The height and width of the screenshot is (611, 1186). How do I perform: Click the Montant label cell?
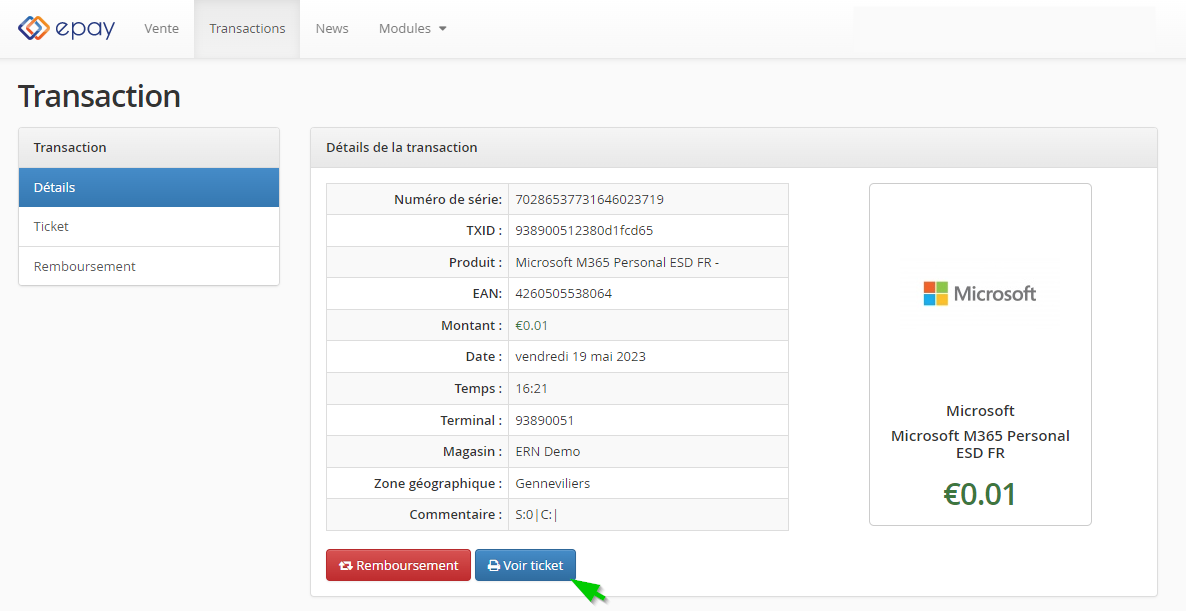(x=418, y=325)
